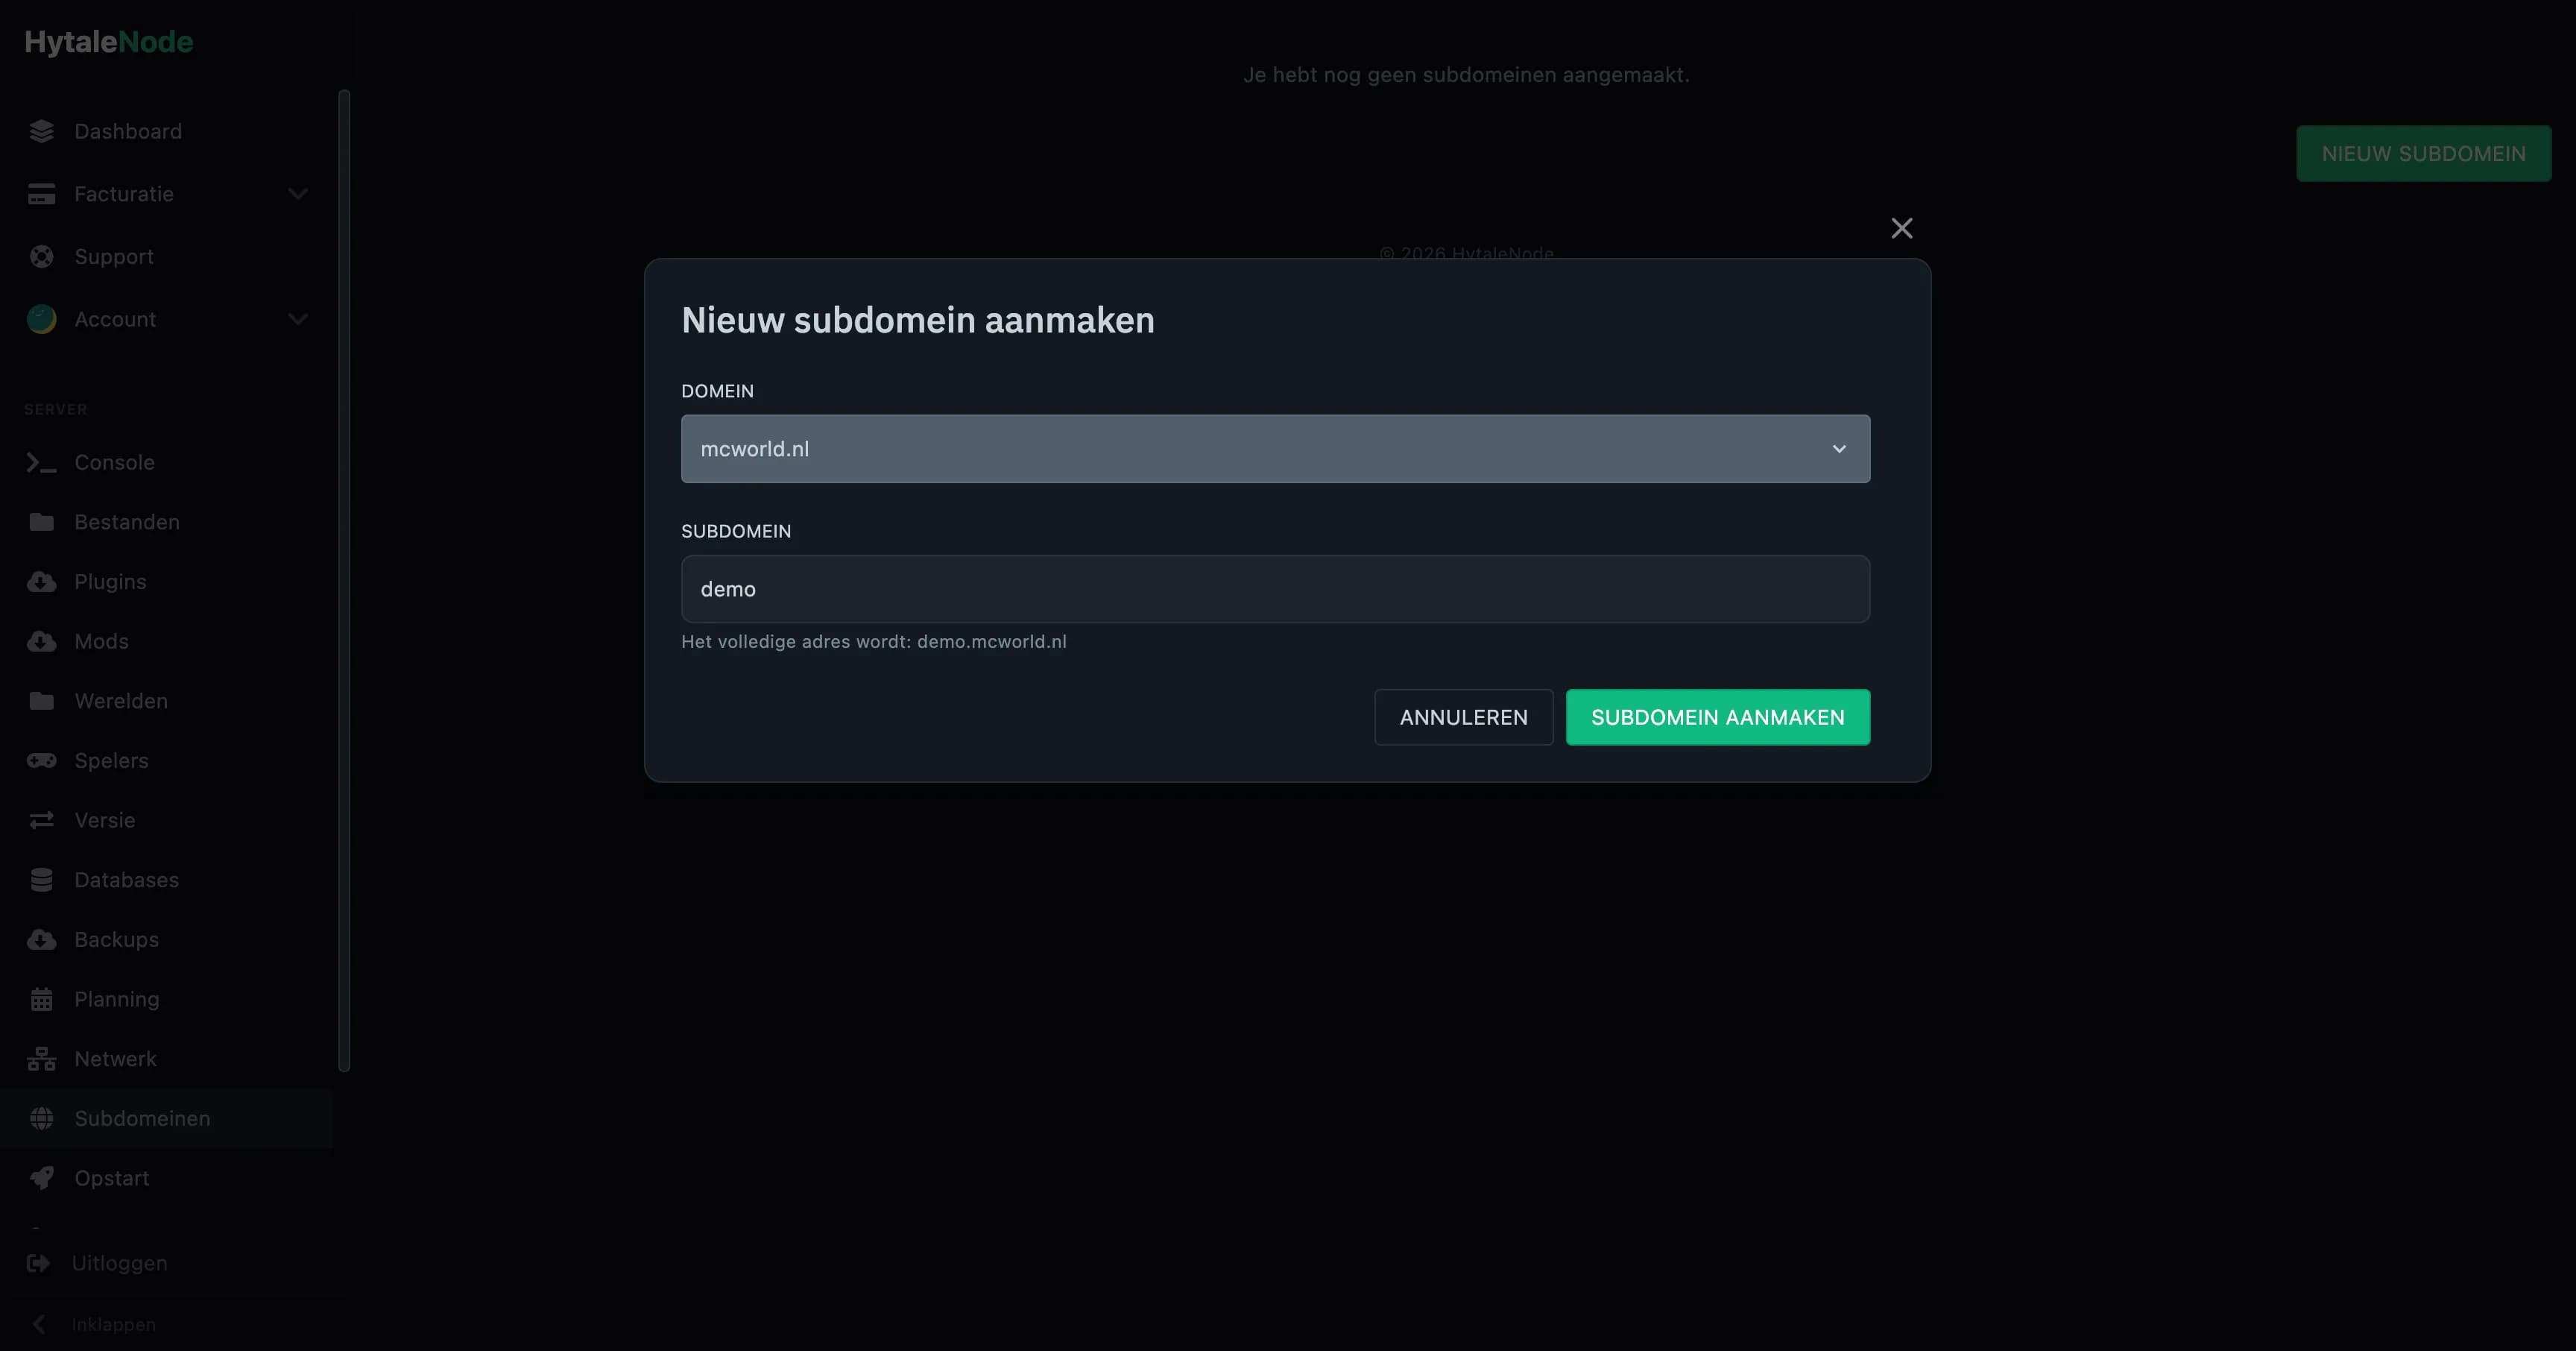The height and width of the screenshot is (1351, 2576).
Task: Select the Spelers controller icon
Action: [x=41, y=760]
